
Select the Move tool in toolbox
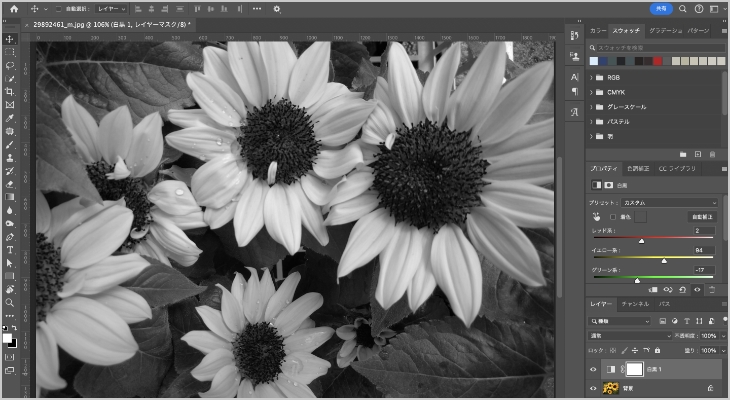[x=9, y=39]
